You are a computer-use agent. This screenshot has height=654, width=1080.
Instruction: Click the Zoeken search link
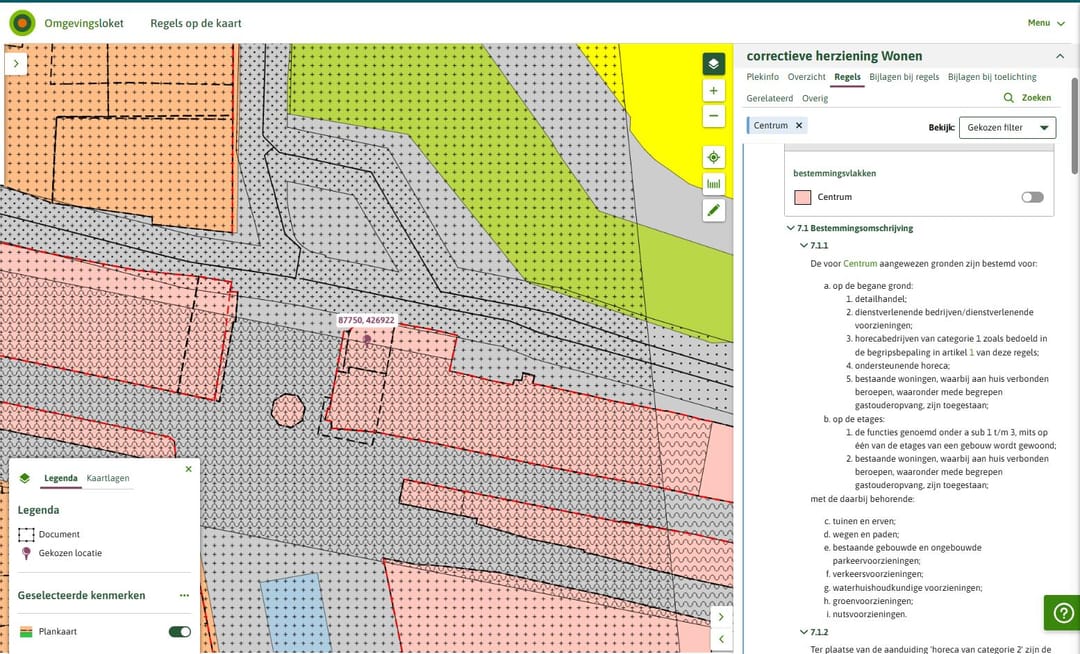coord(1028,98)
